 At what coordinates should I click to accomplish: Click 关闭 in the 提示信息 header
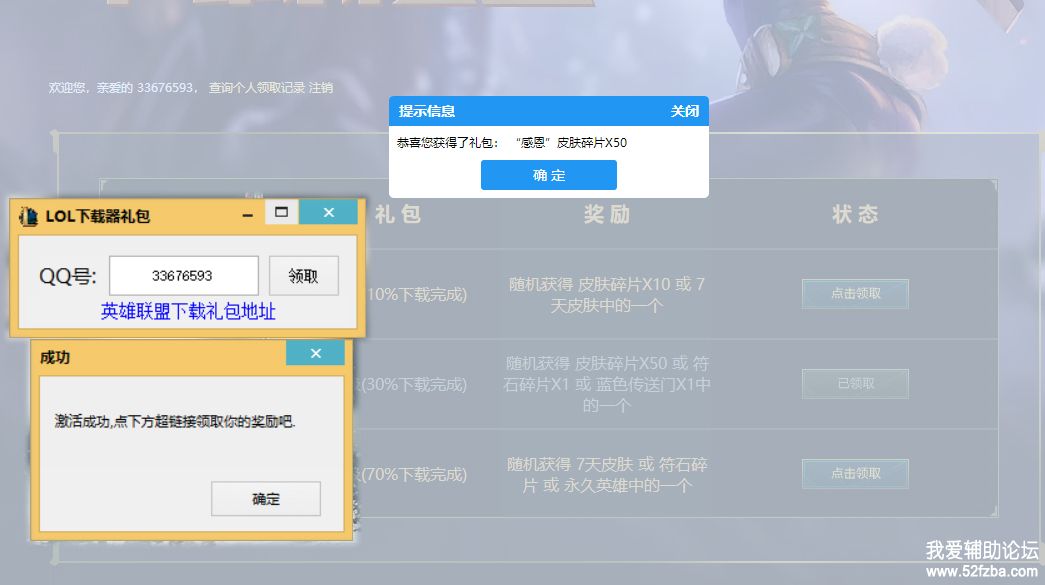pos(684,111)
